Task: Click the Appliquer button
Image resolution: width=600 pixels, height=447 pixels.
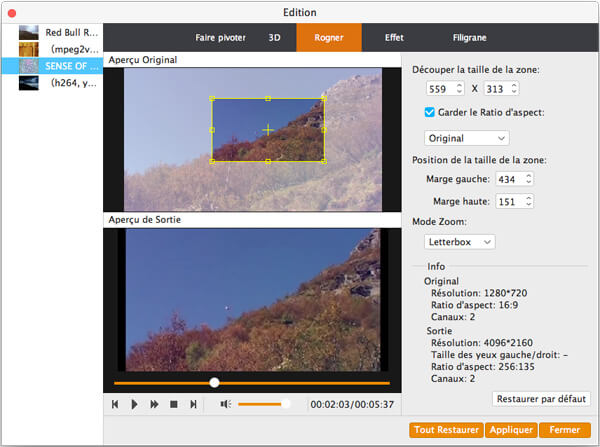Action: 510,430
